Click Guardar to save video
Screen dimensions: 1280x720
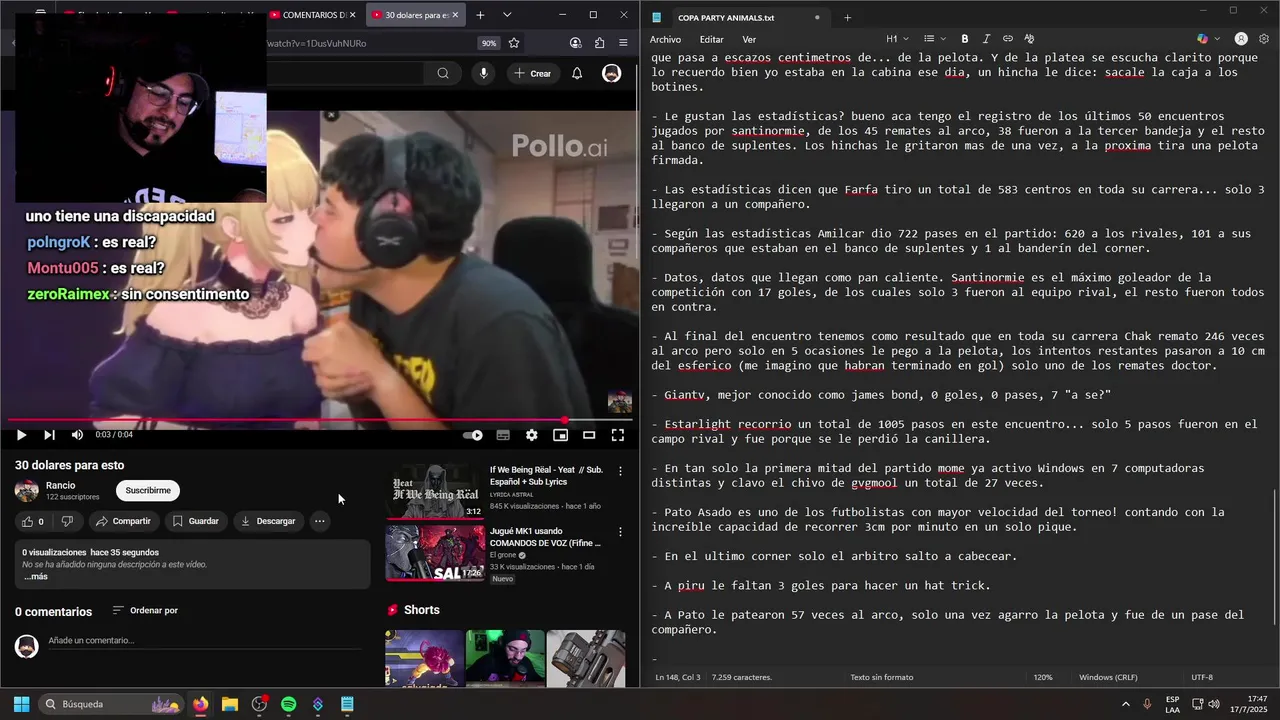(x=195, y=521)
